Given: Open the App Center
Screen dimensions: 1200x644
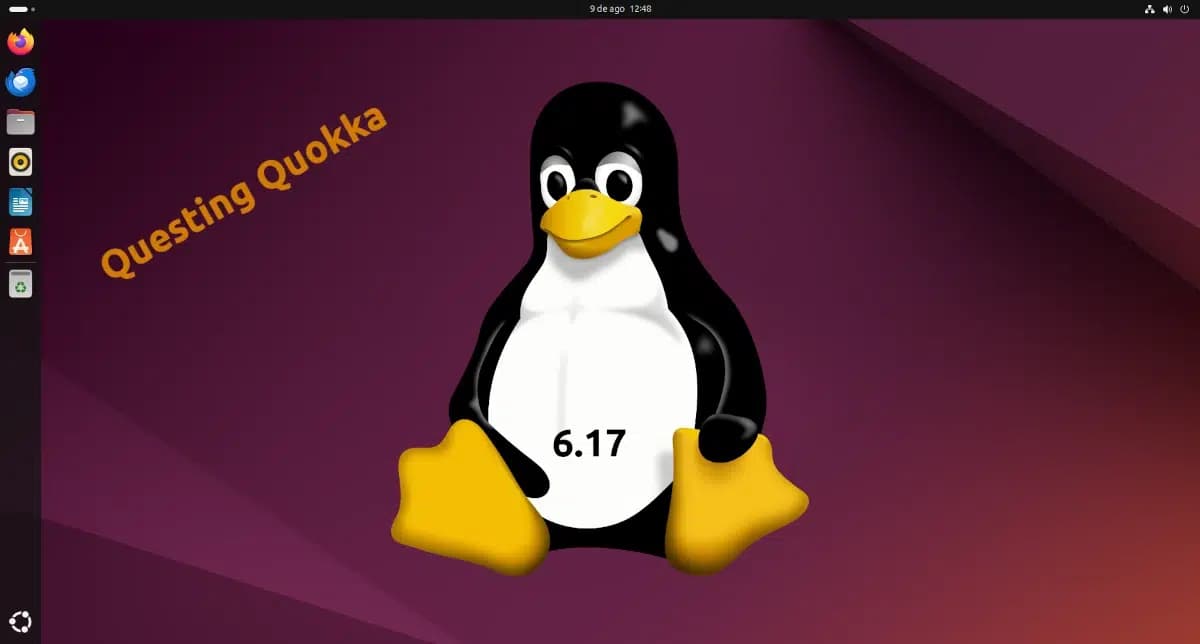Looking at the screenshot, I should tap(20, 242).
